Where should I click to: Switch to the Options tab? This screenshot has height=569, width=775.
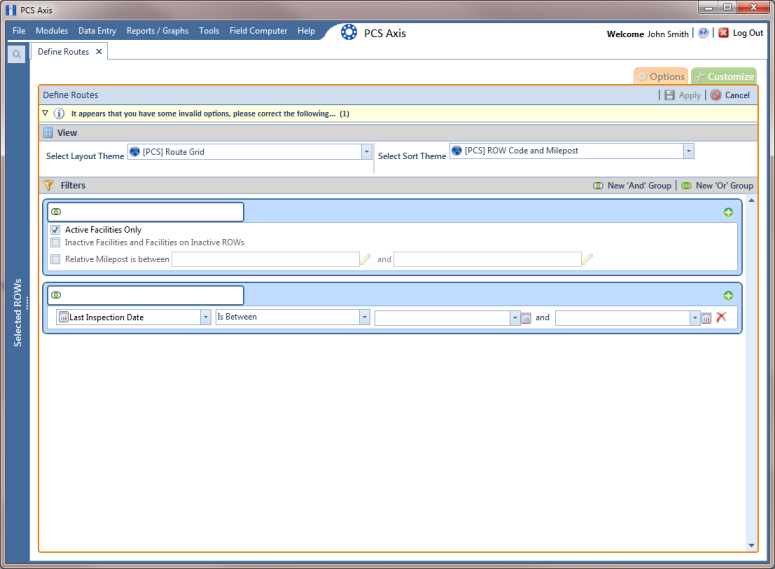(661, 76)
